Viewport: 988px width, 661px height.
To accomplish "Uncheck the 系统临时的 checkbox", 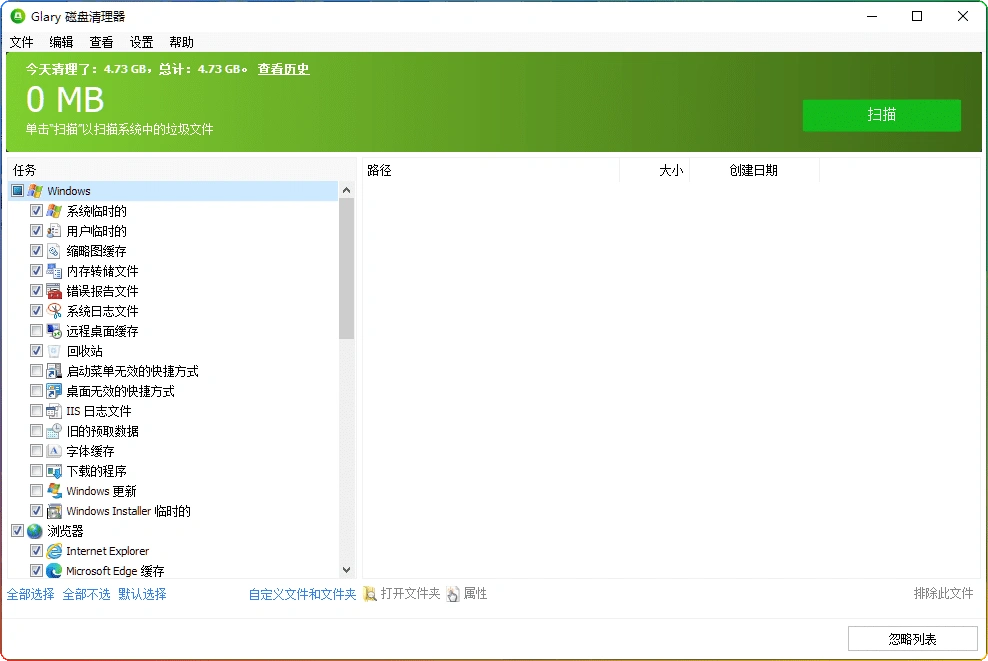I will [x=35, y=211].
